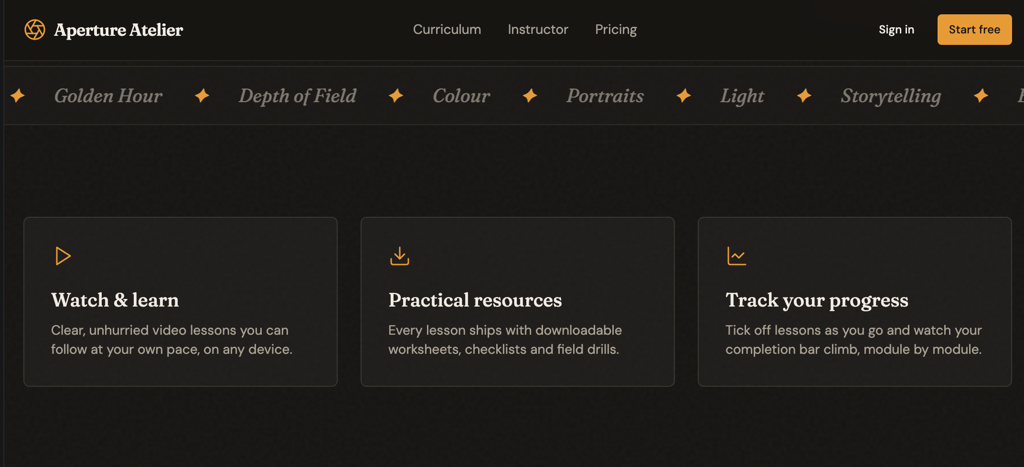Click the download icon above Practical resources
The image size is (1024, 467).
point(399,256)
